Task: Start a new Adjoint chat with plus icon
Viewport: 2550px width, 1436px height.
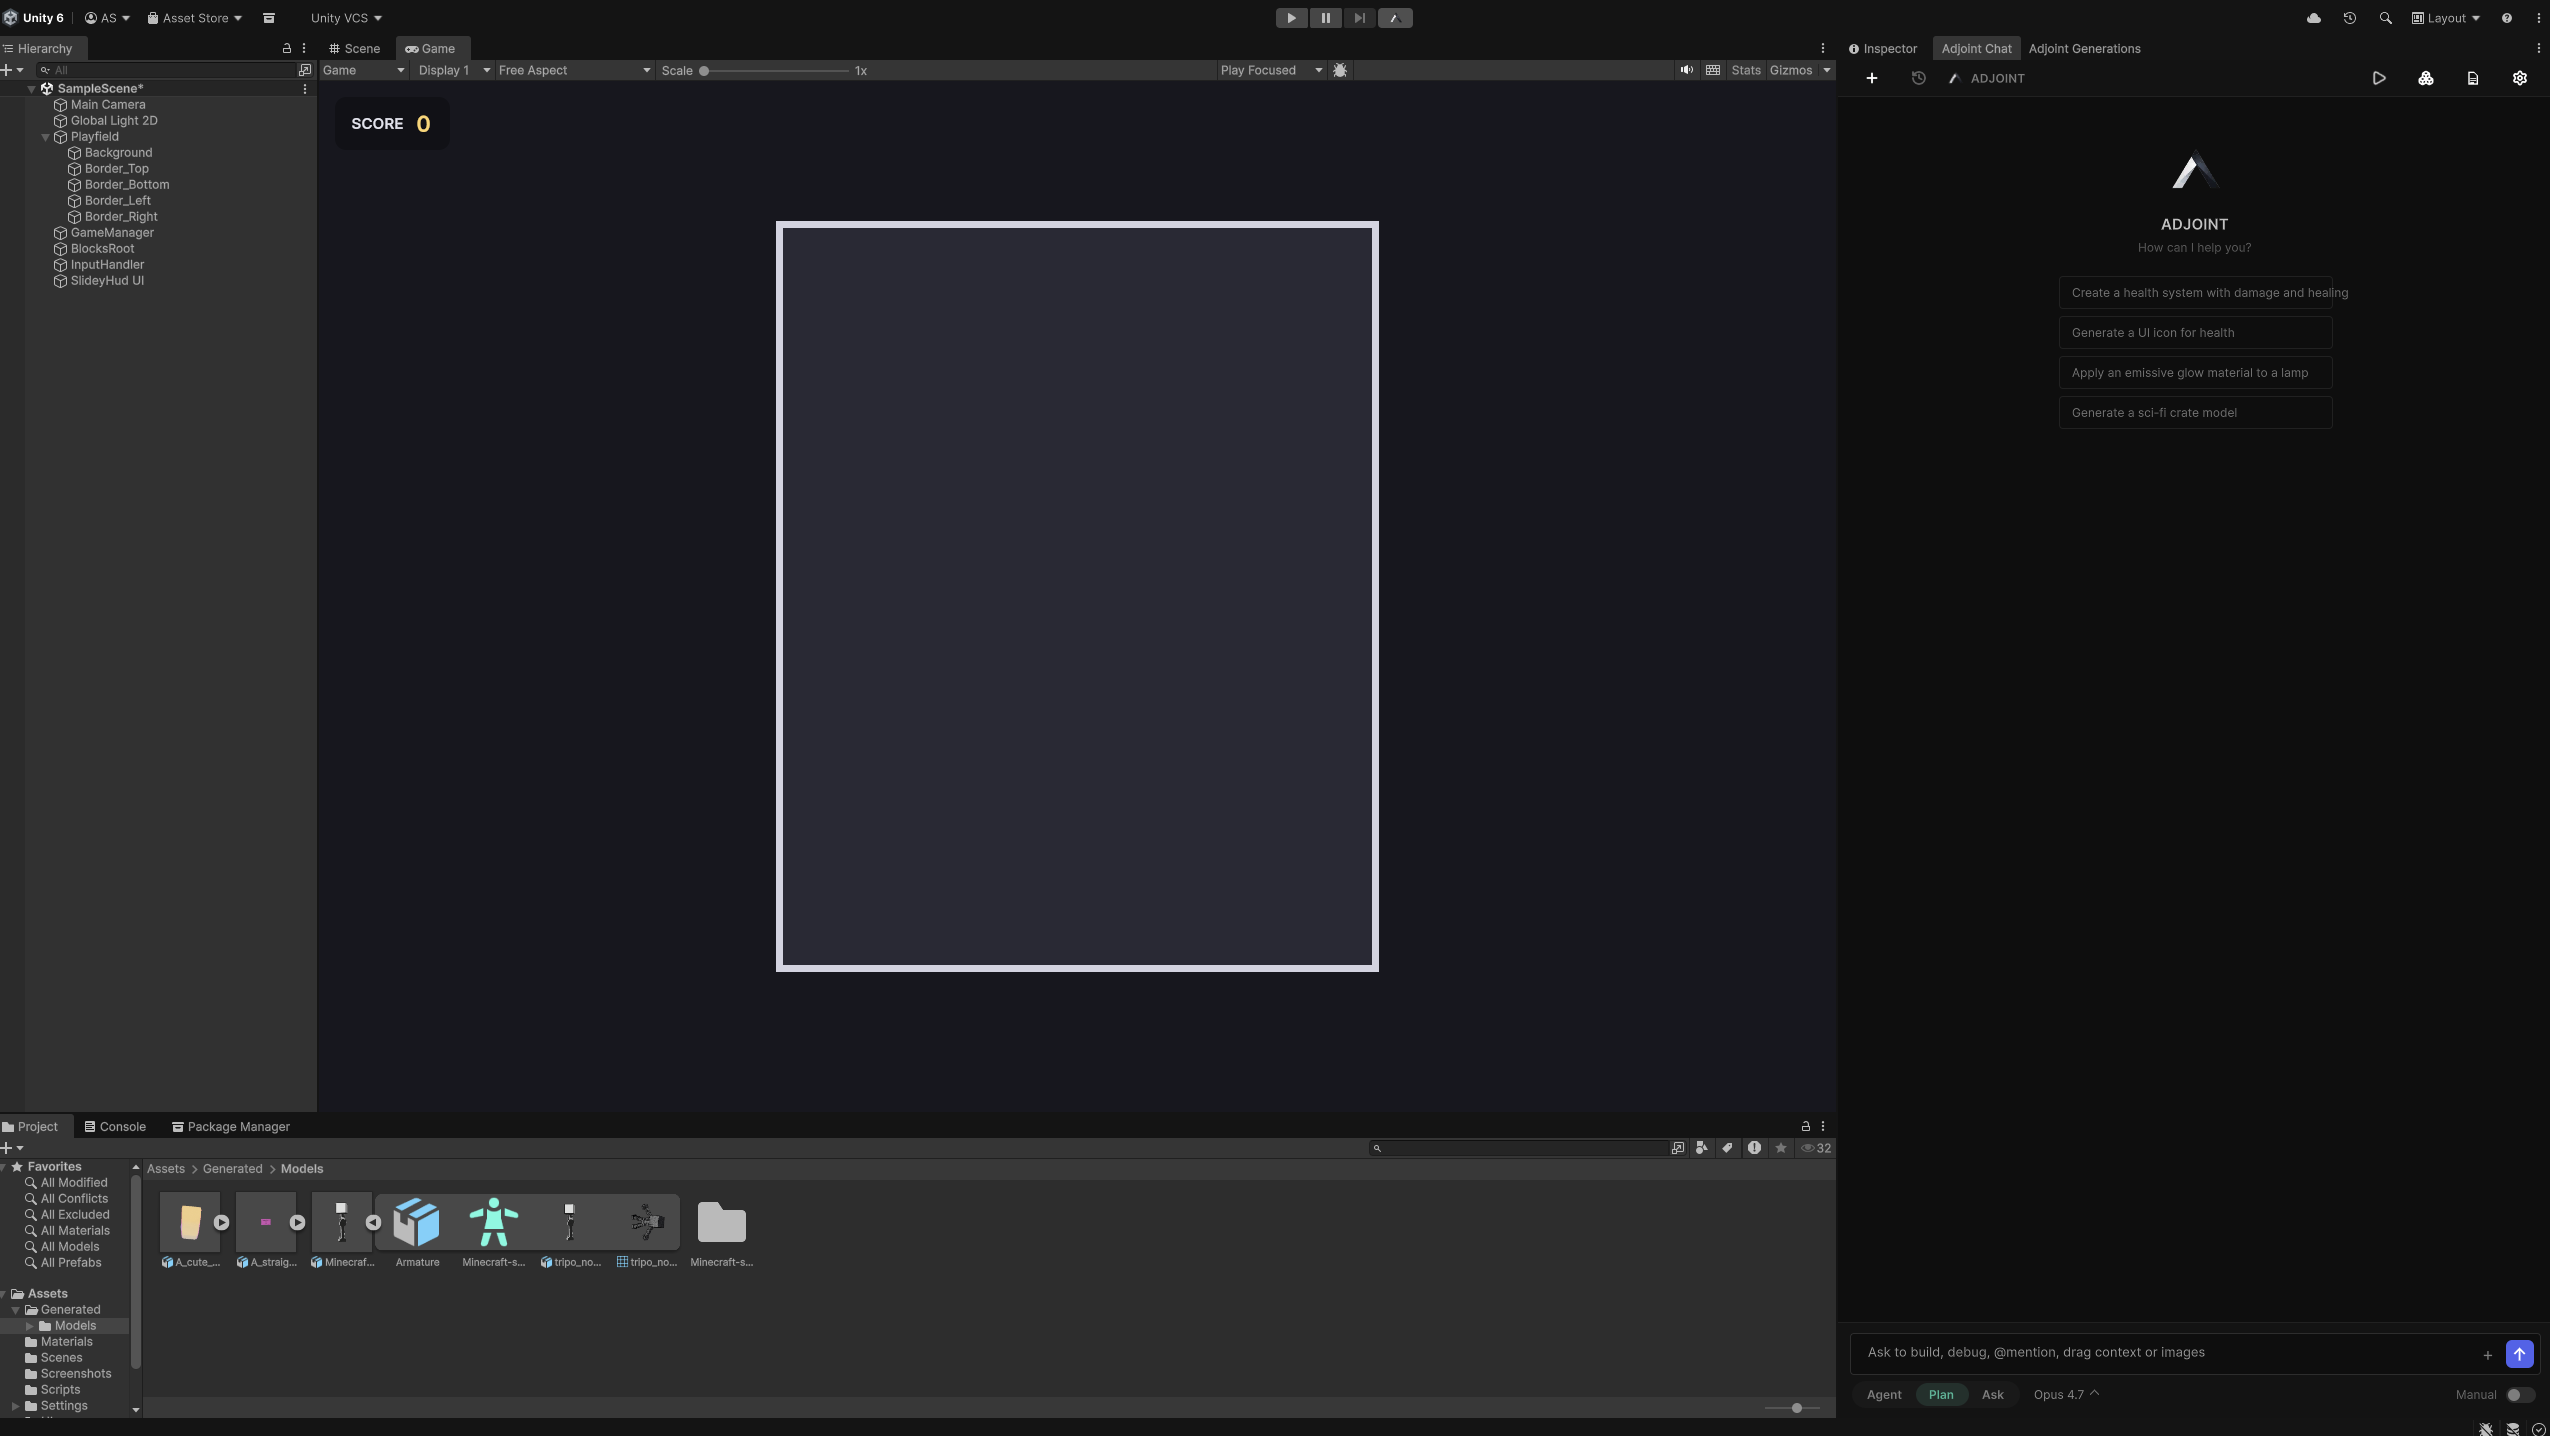Action: click(1871, 78)
